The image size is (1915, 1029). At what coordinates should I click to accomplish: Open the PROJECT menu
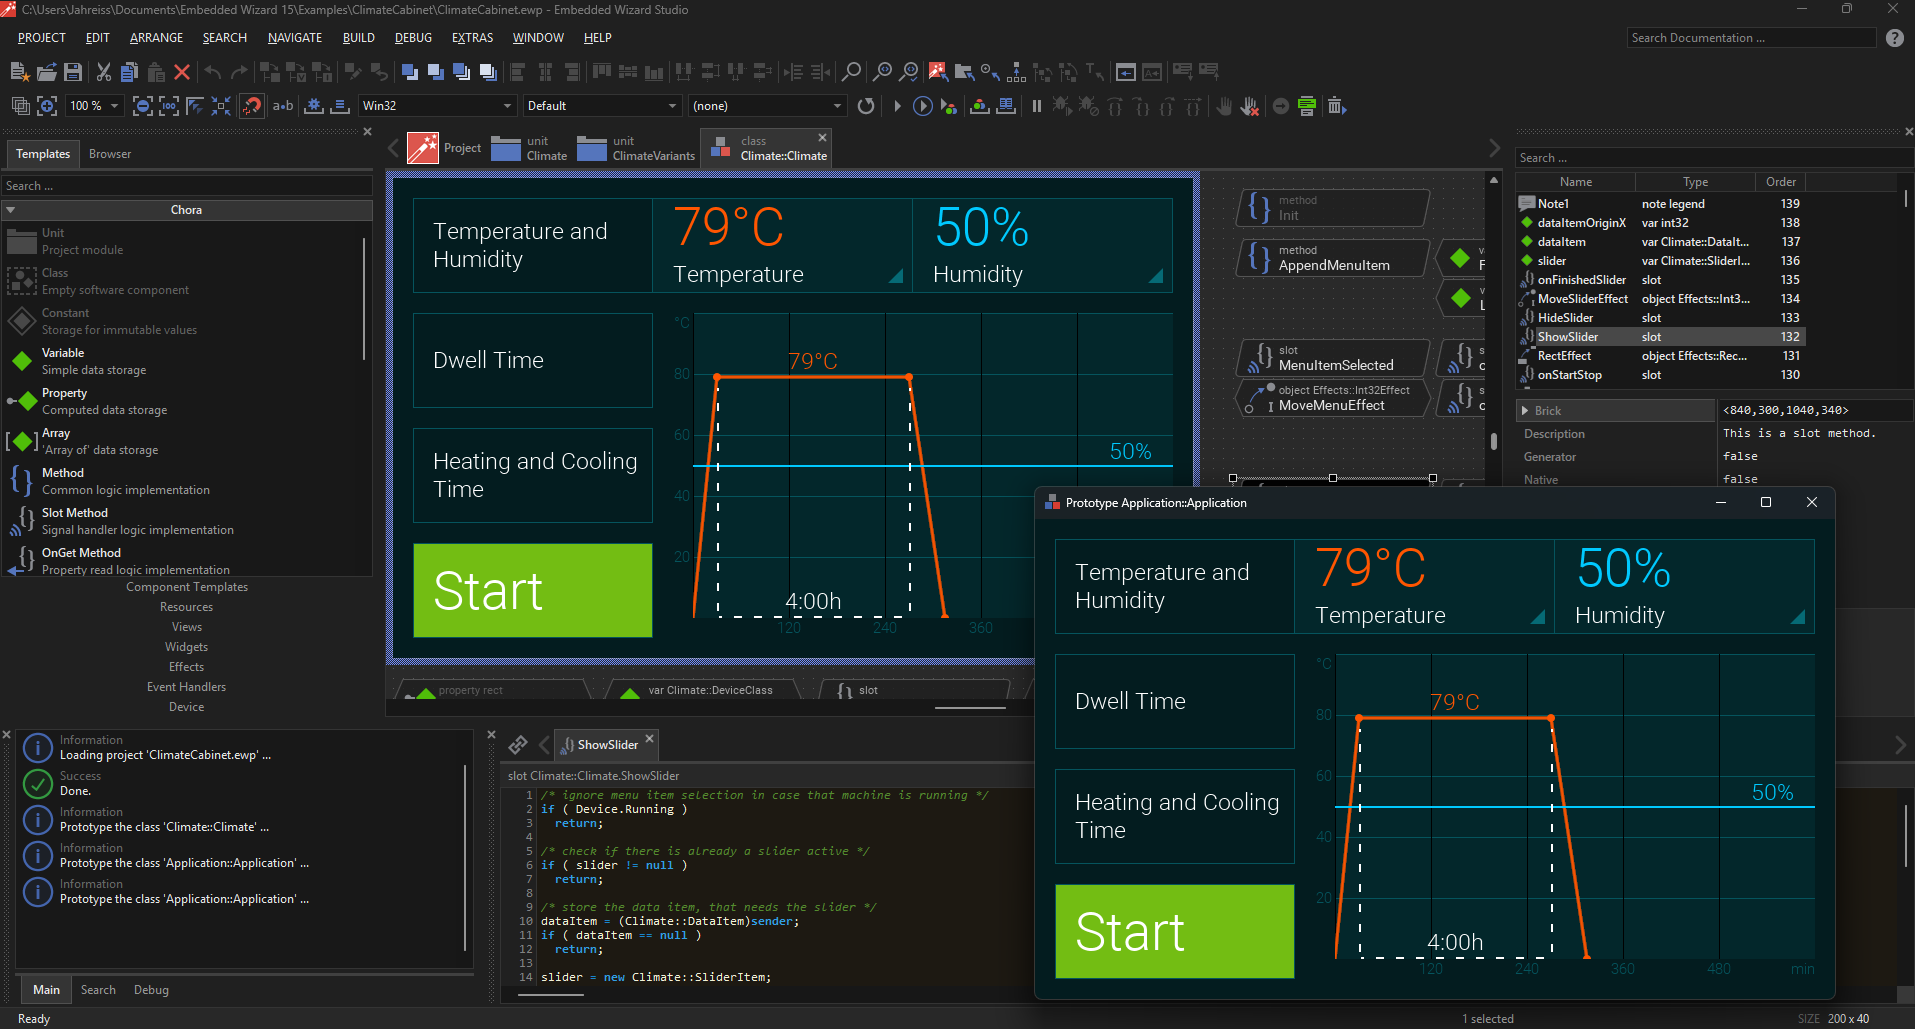point(42,38)
